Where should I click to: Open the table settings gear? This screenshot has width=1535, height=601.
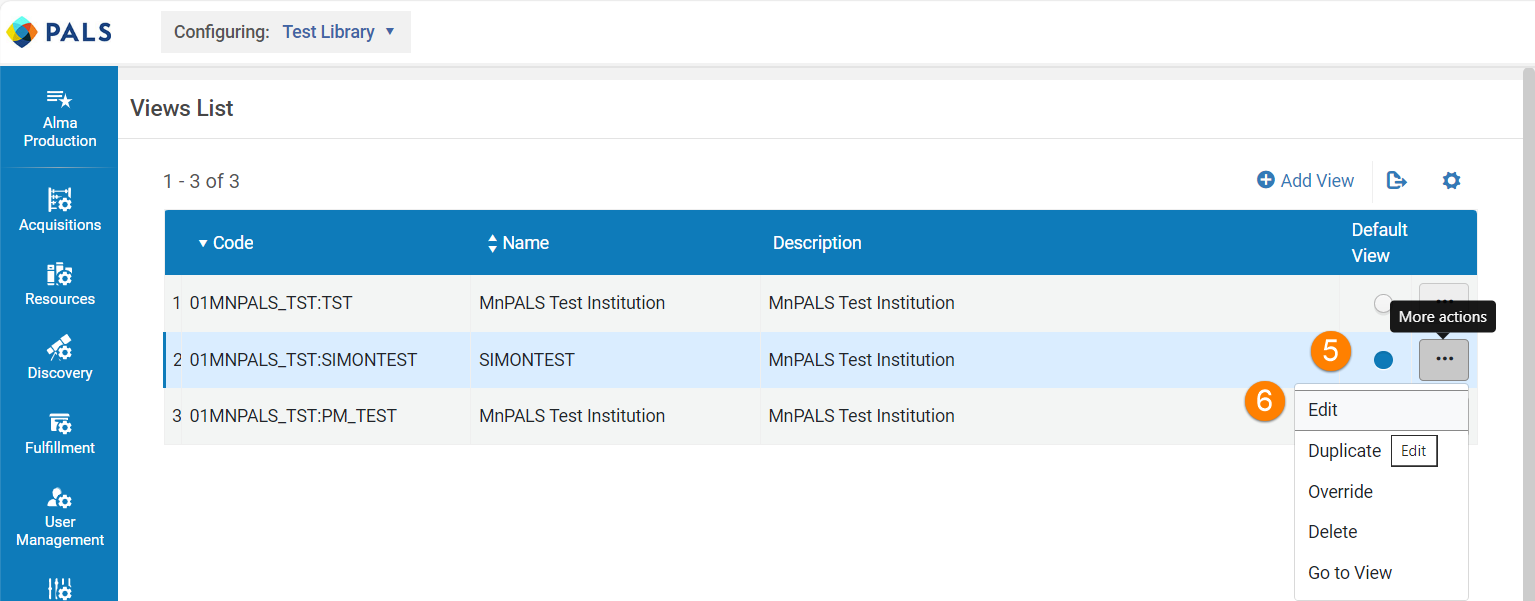(x=1451, y=181)
